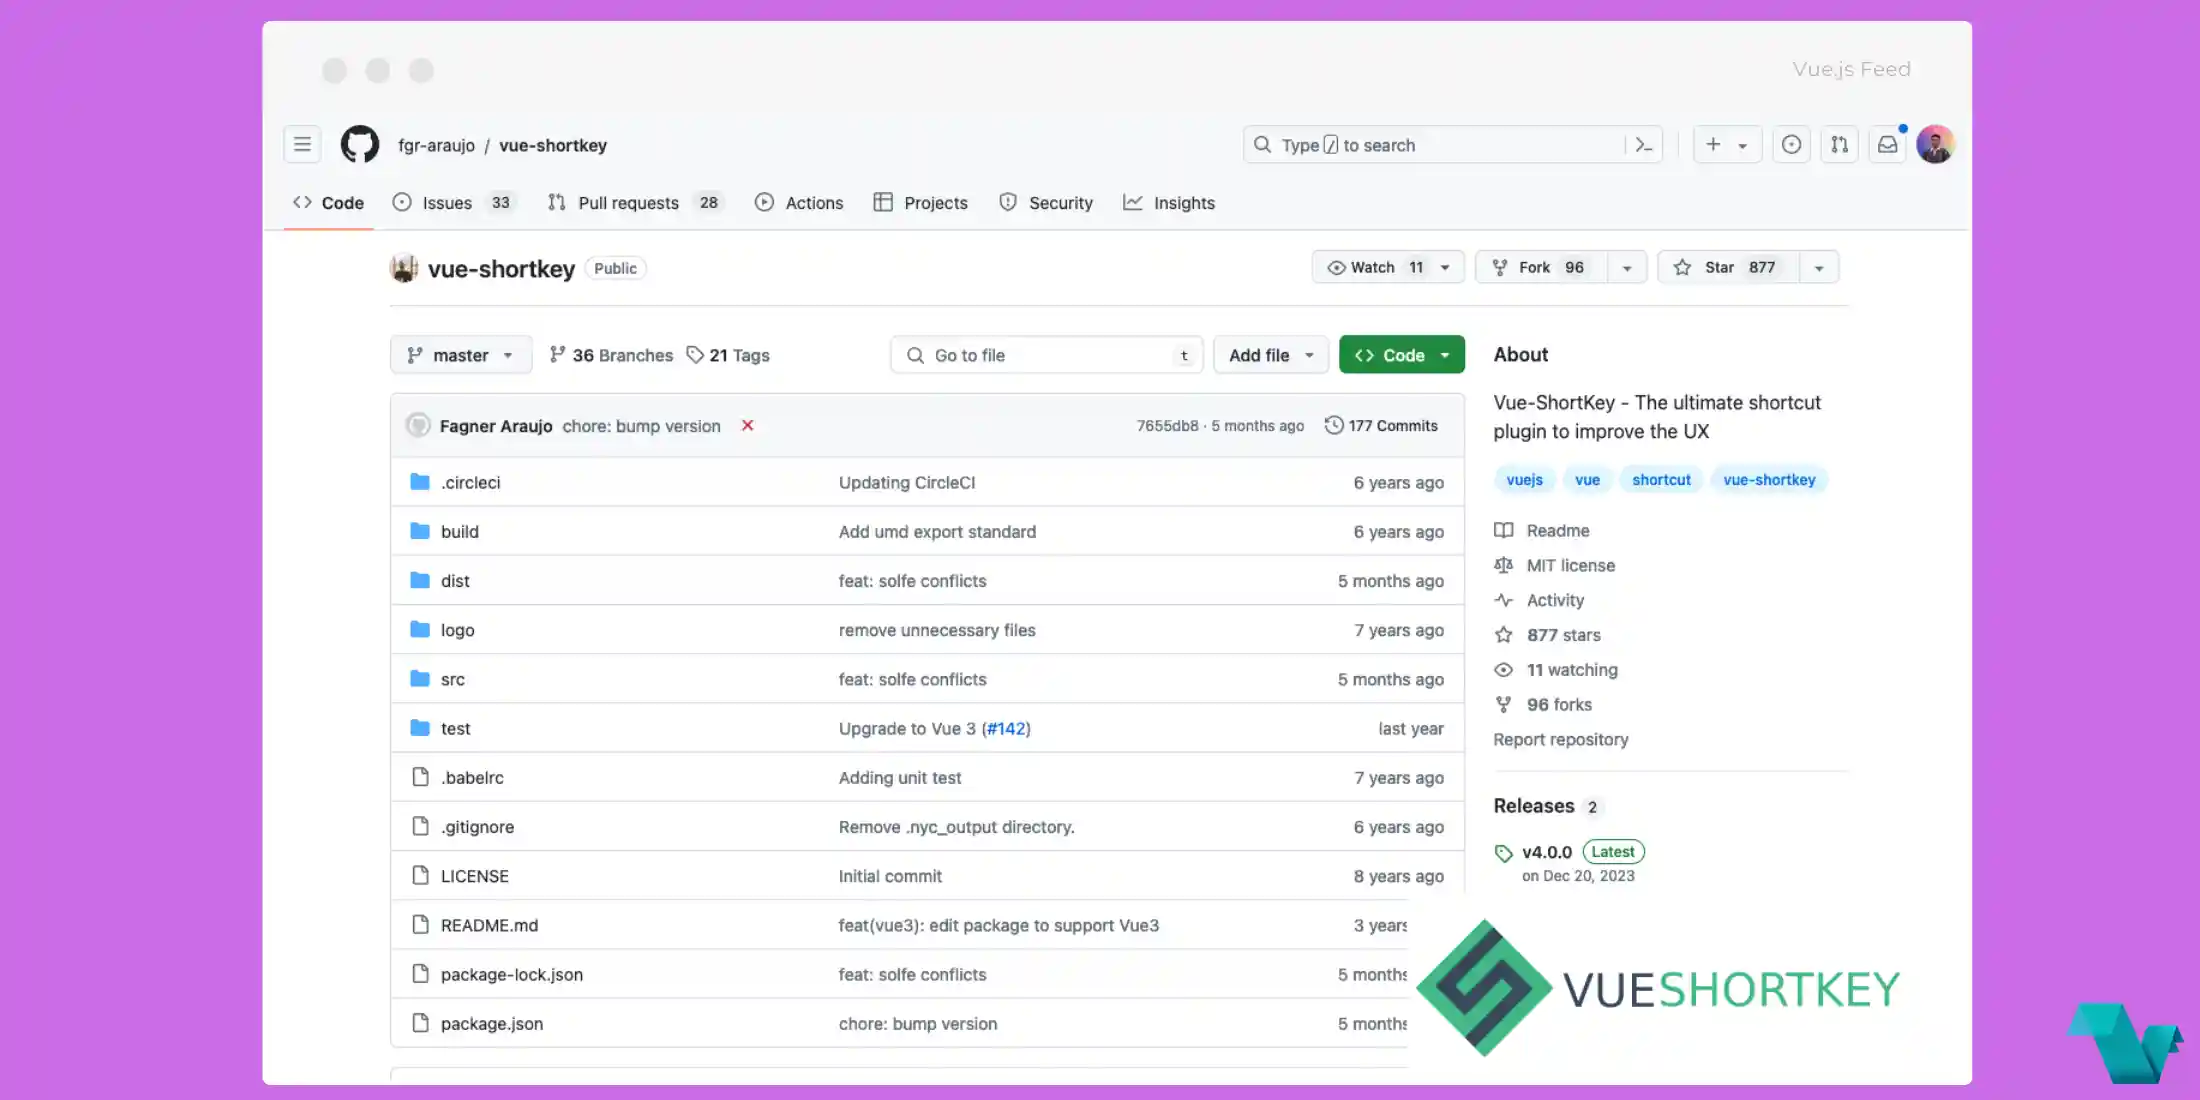Expand the star lists dropdown arrow

(1819, 268)
